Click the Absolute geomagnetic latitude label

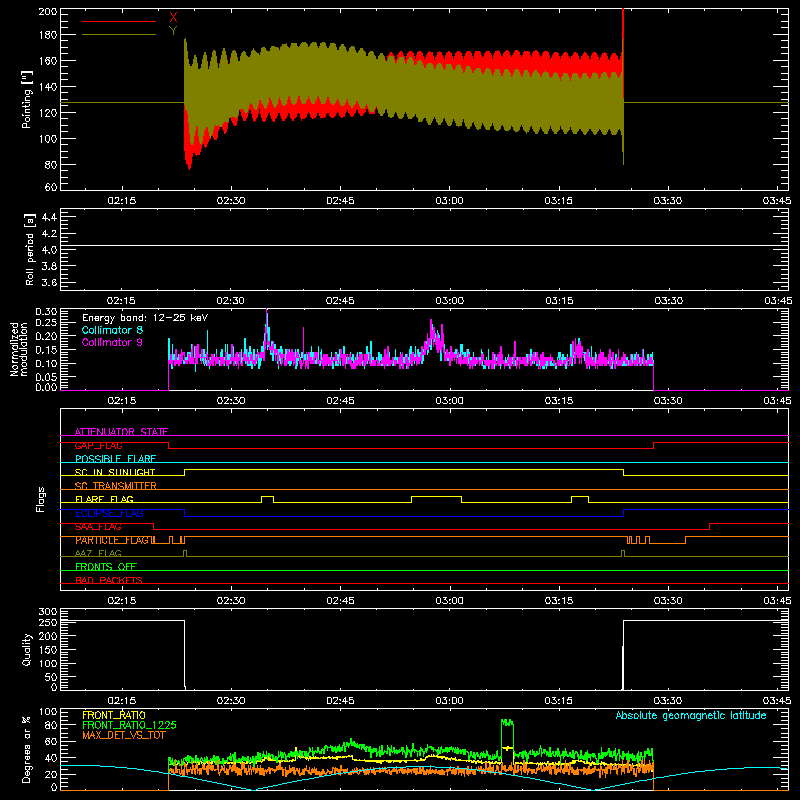coord(691,715)
